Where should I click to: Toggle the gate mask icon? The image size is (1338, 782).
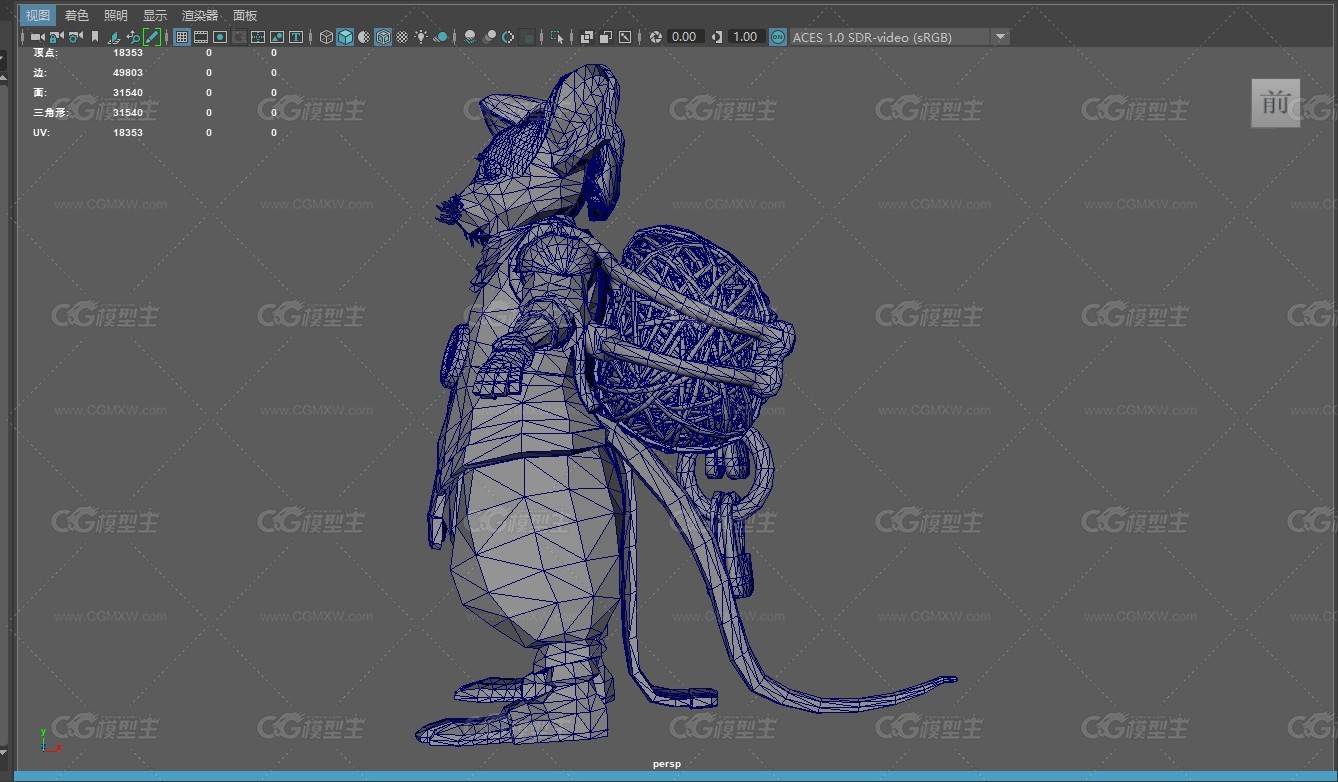click(x=239, y=37)
